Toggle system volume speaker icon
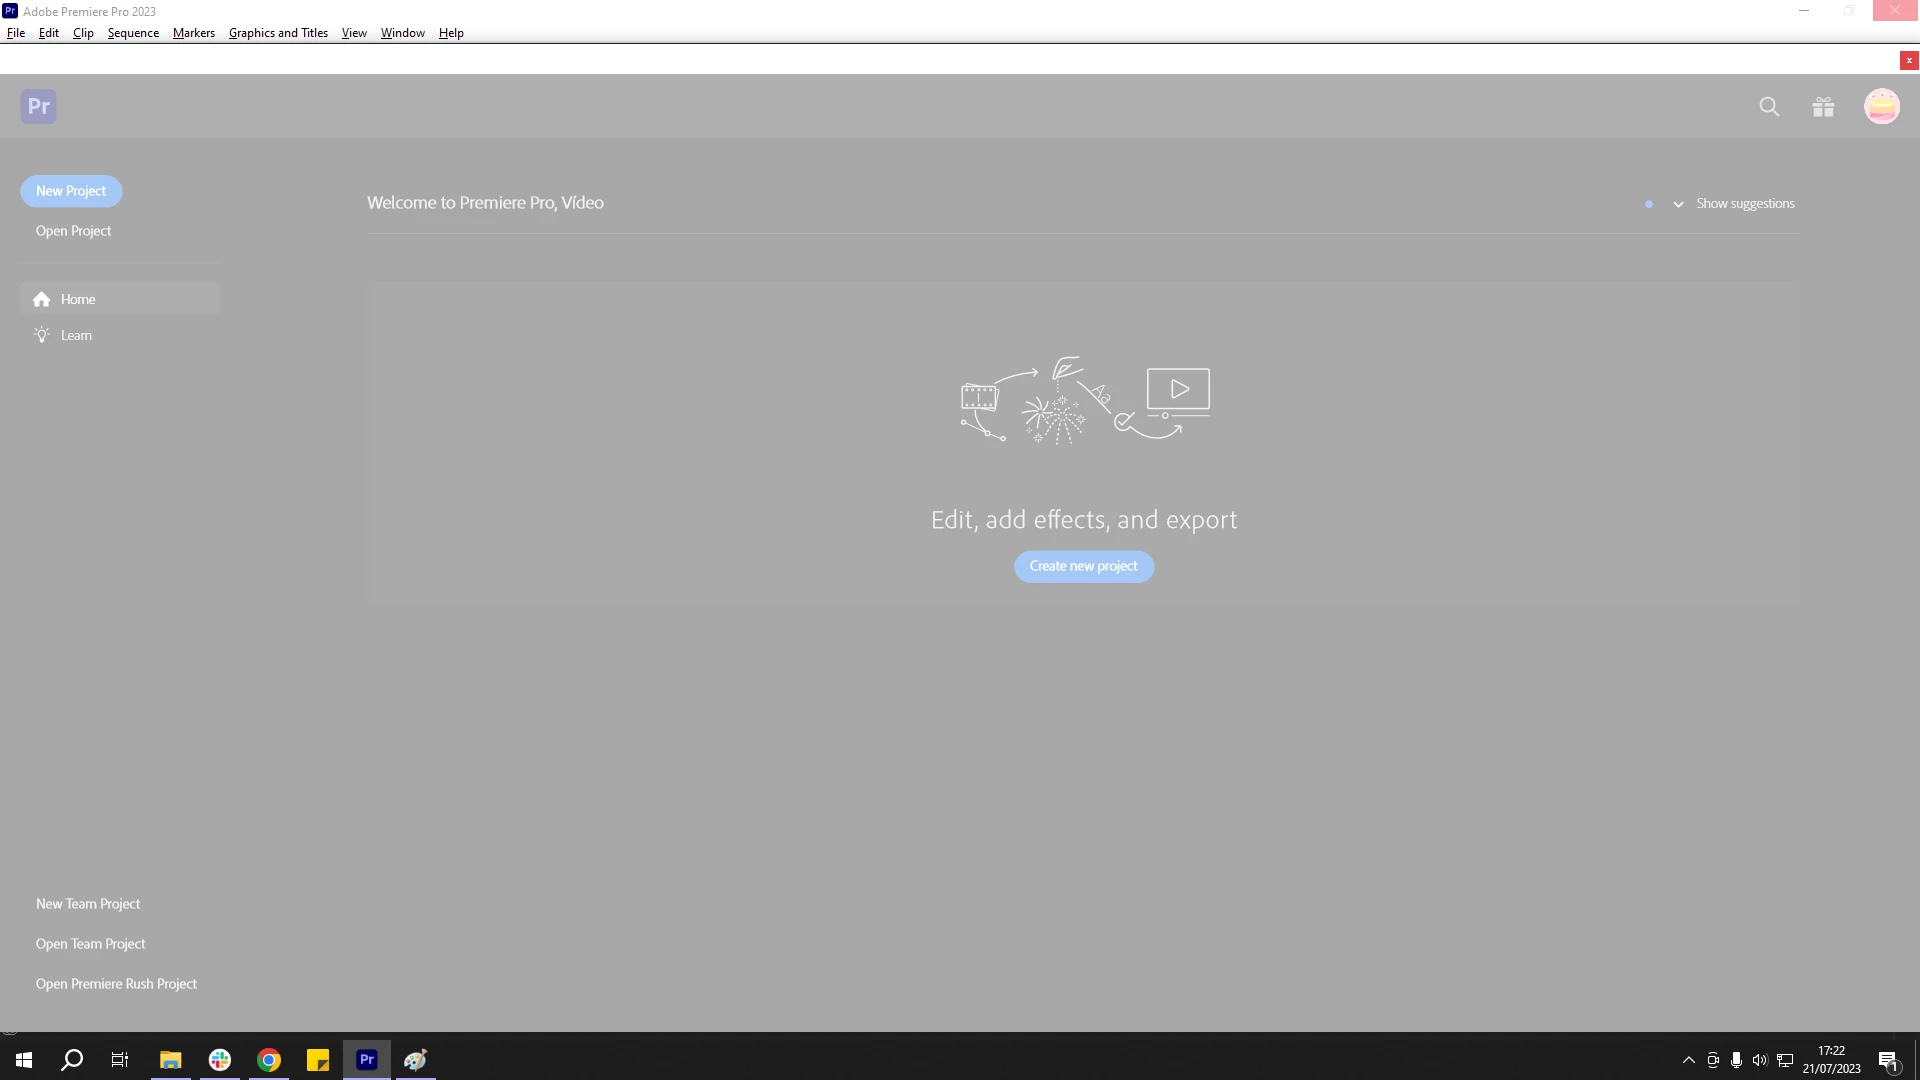 pos(1759,1060)
